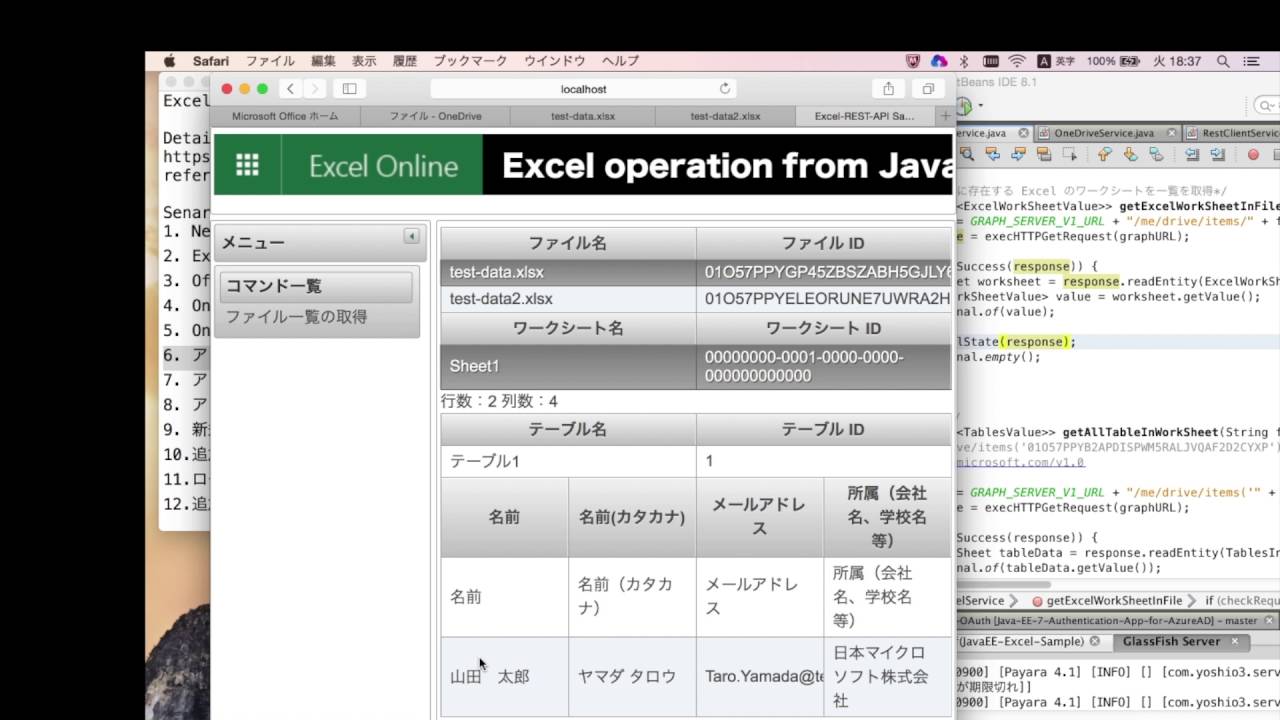Switch to test-data.xlsx tab
Screen dimensions: 1280x720
click(583, 116)
